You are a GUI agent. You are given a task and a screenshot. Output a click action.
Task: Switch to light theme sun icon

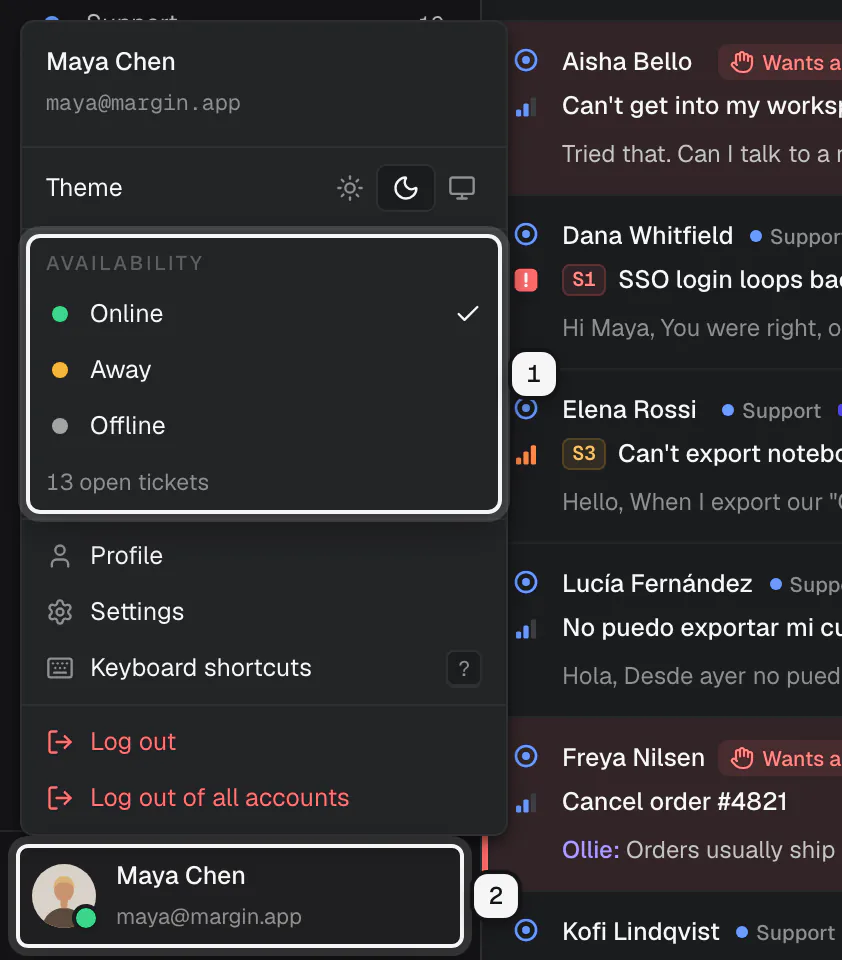pos(350,188)
